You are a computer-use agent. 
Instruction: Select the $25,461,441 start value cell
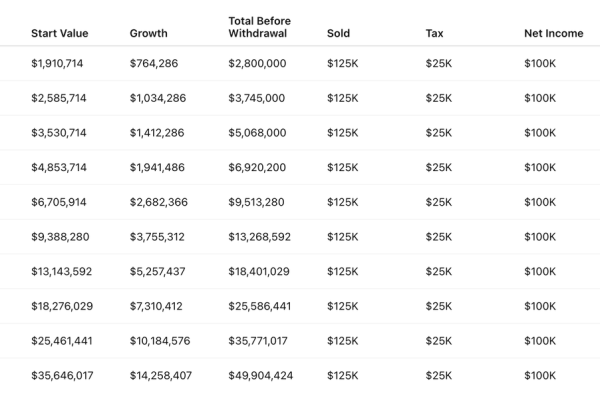[62, 341]
